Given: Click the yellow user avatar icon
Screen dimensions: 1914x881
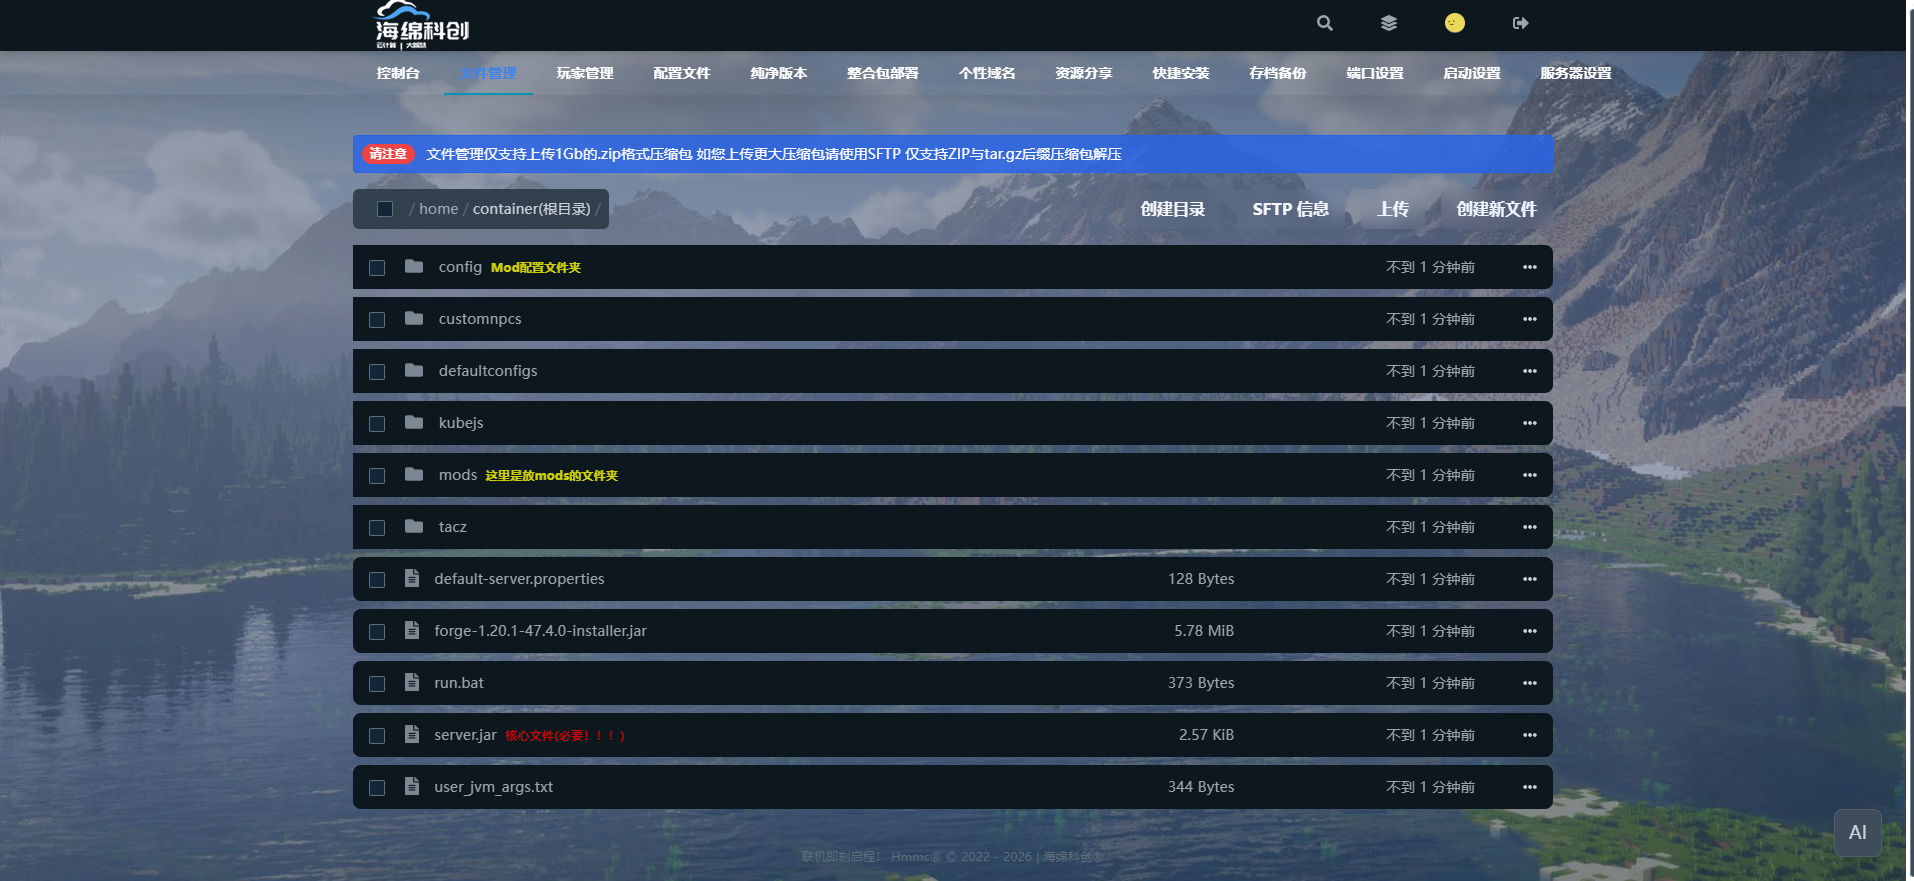Looking at the screenshot, I should point(1455,23).
